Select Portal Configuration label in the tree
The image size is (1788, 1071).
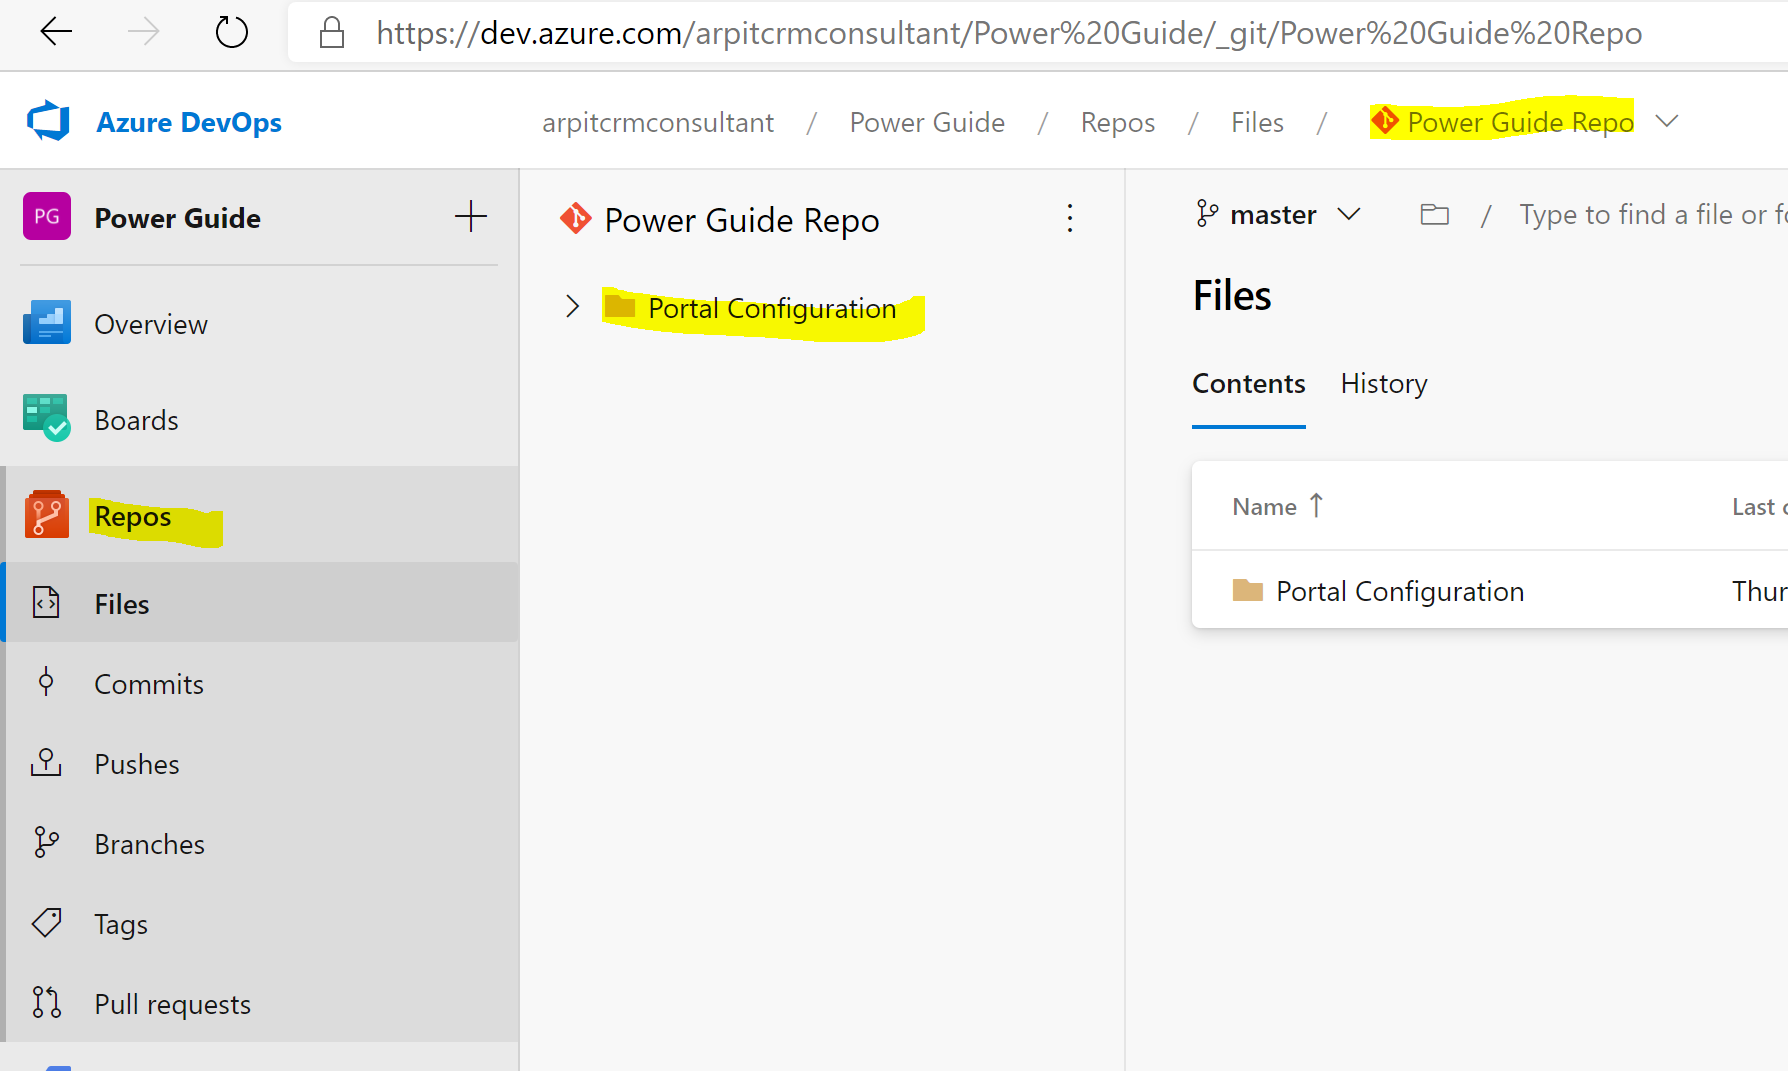coord(772,308)
